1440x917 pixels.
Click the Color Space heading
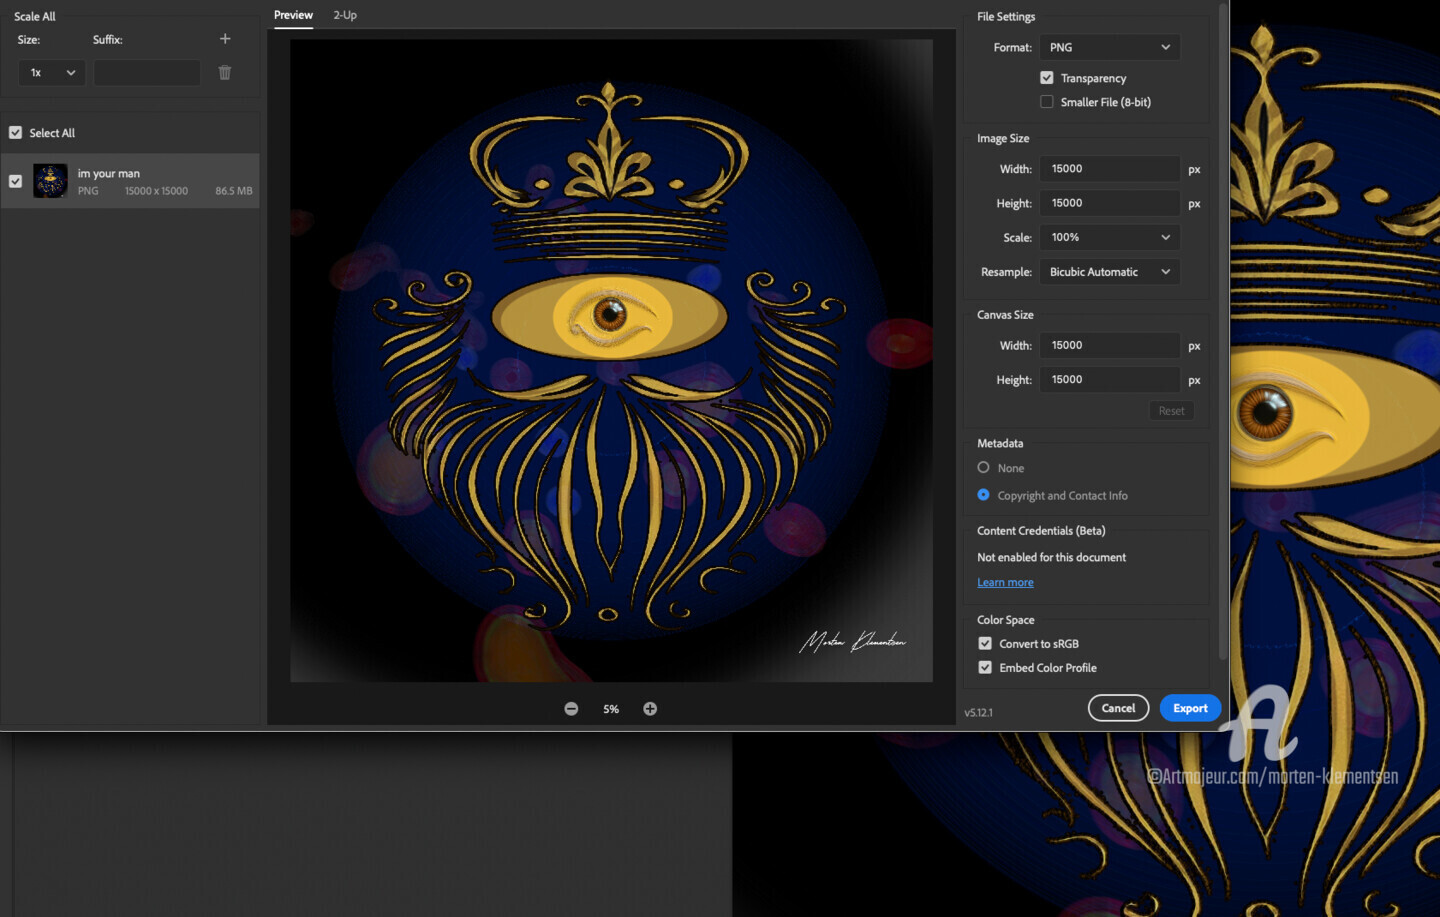(x=1006, y=620)
